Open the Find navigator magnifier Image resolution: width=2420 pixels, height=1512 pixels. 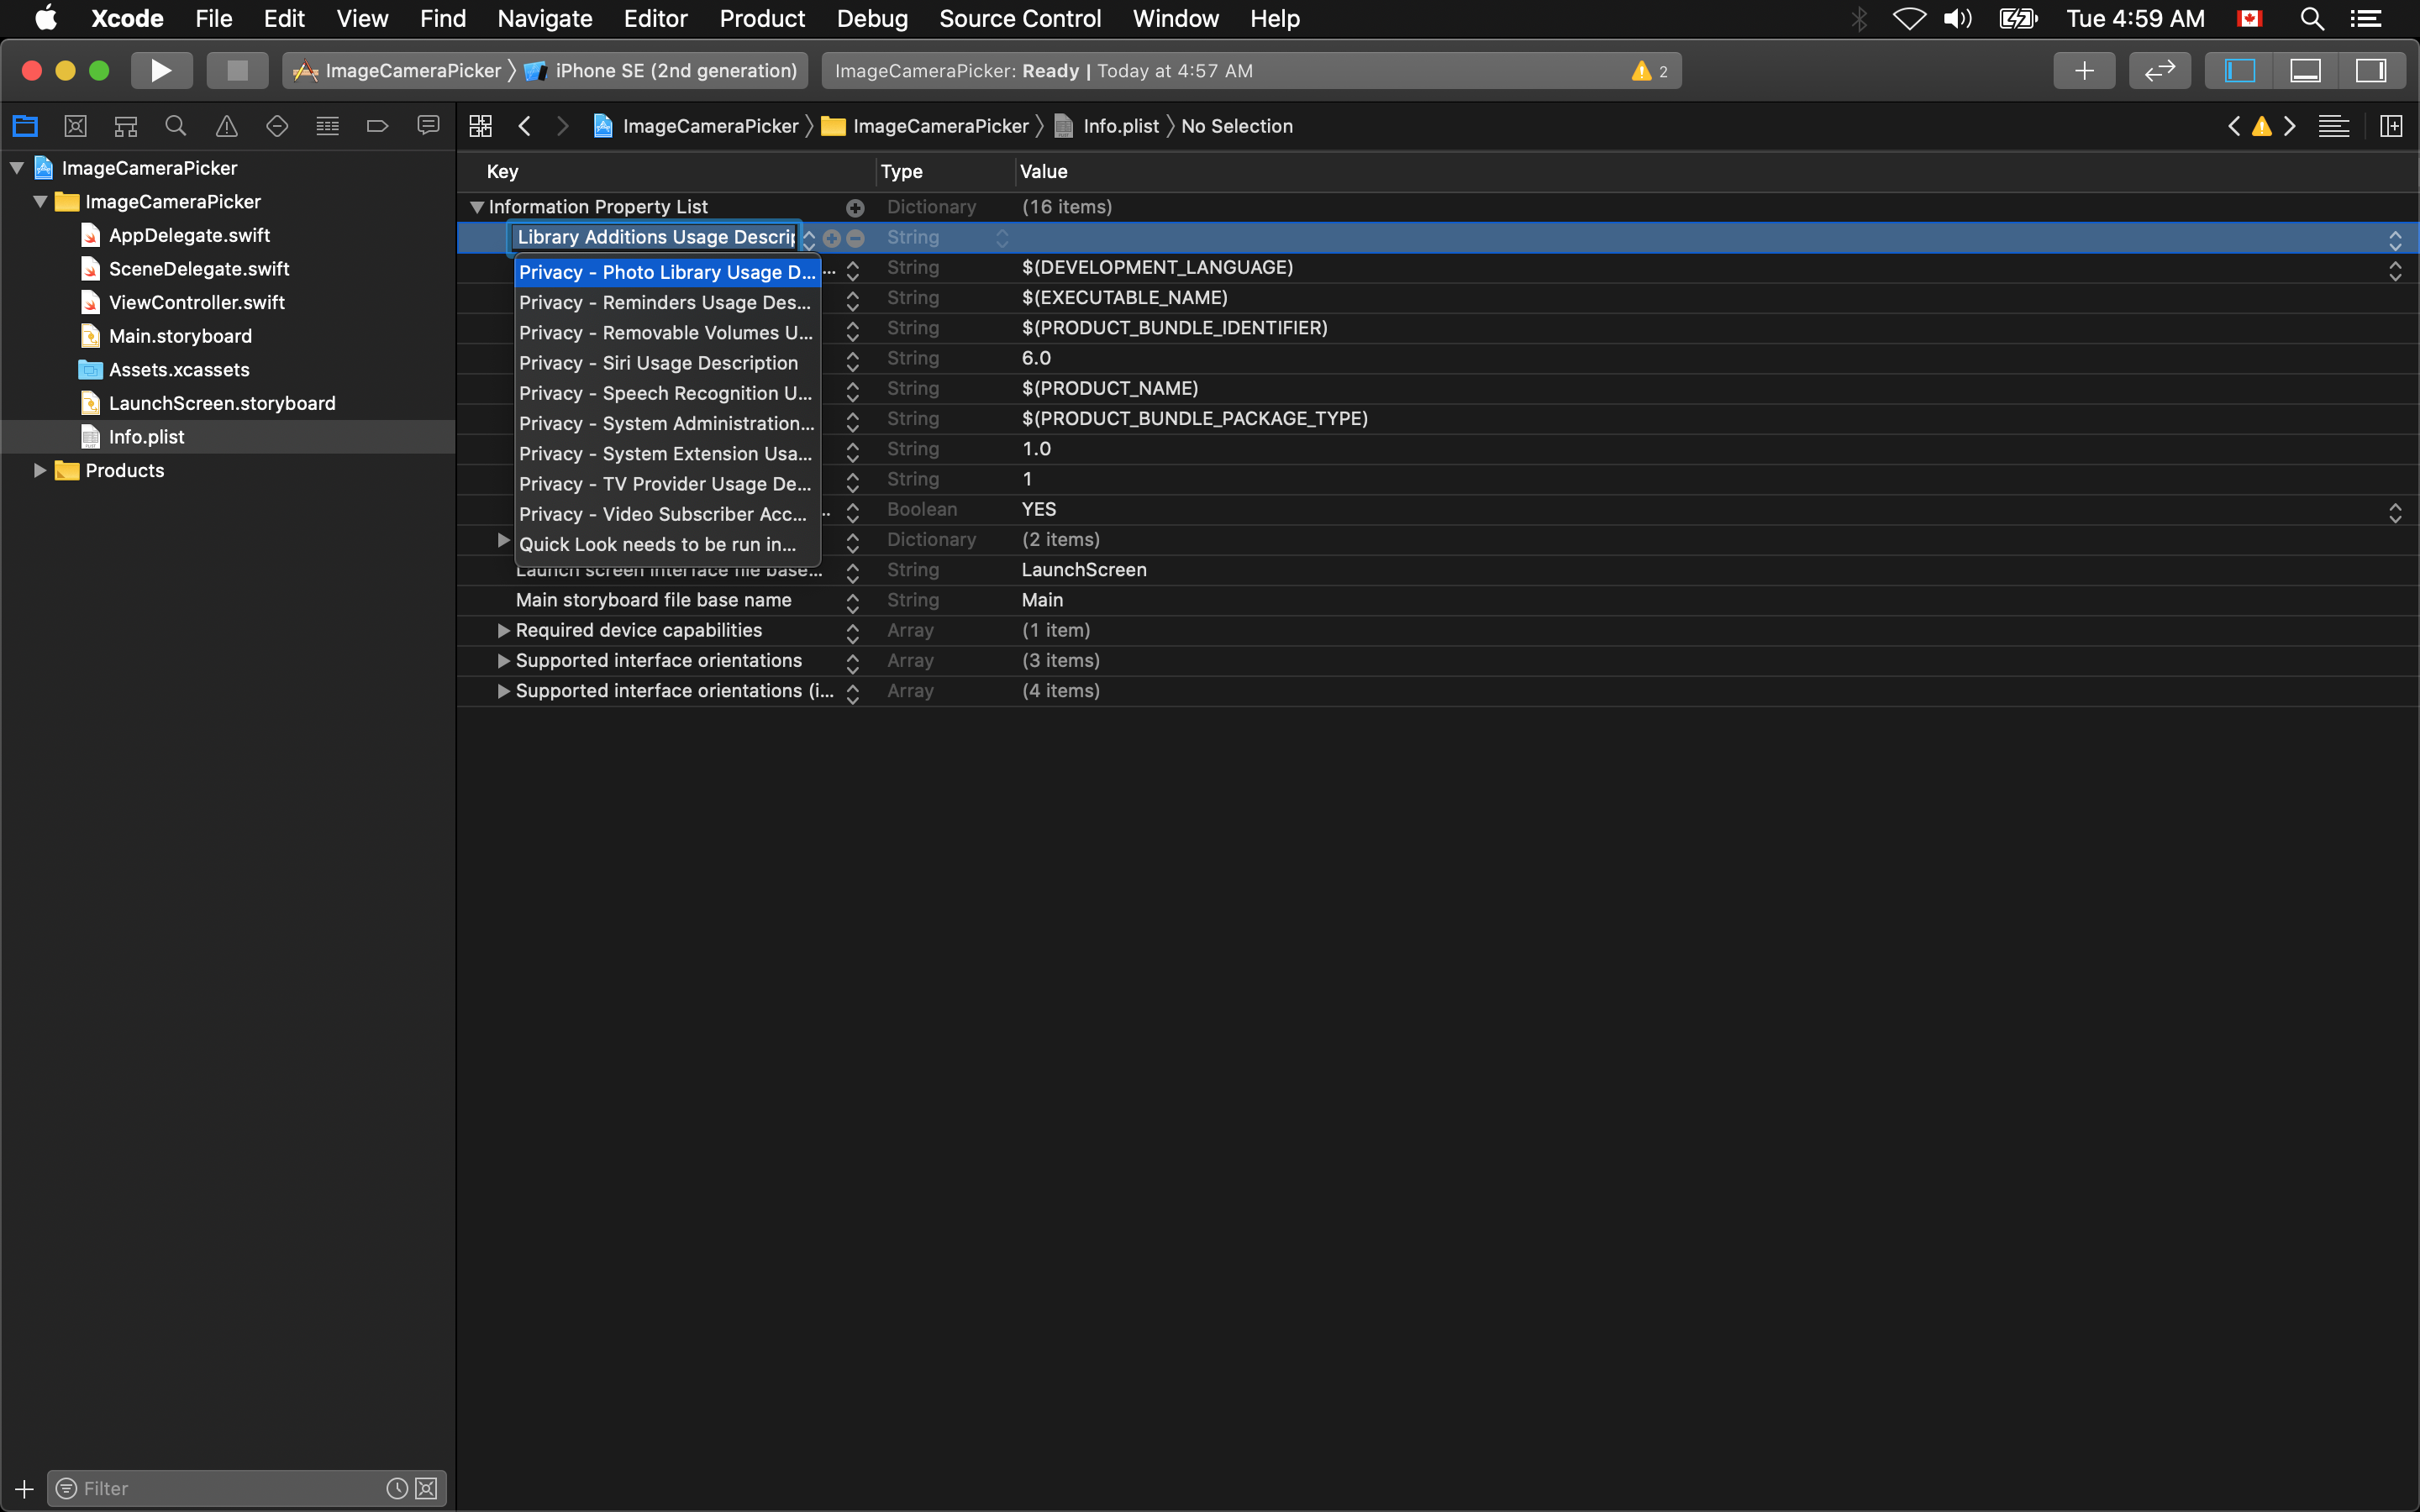coord(176,126)
